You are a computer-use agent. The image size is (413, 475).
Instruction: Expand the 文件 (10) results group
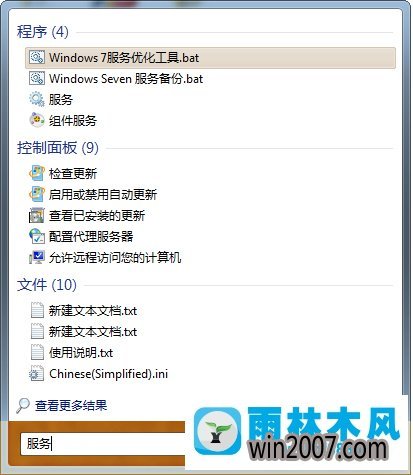pos(47,285)
